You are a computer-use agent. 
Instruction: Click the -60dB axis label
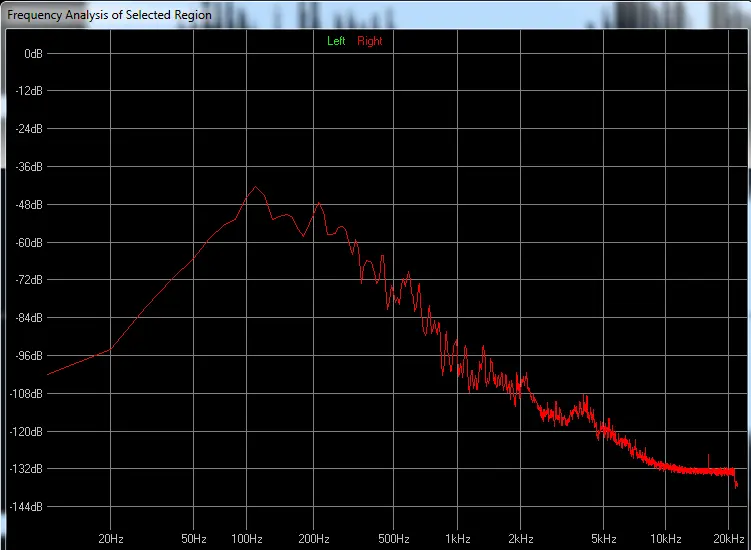coord(29,242)
